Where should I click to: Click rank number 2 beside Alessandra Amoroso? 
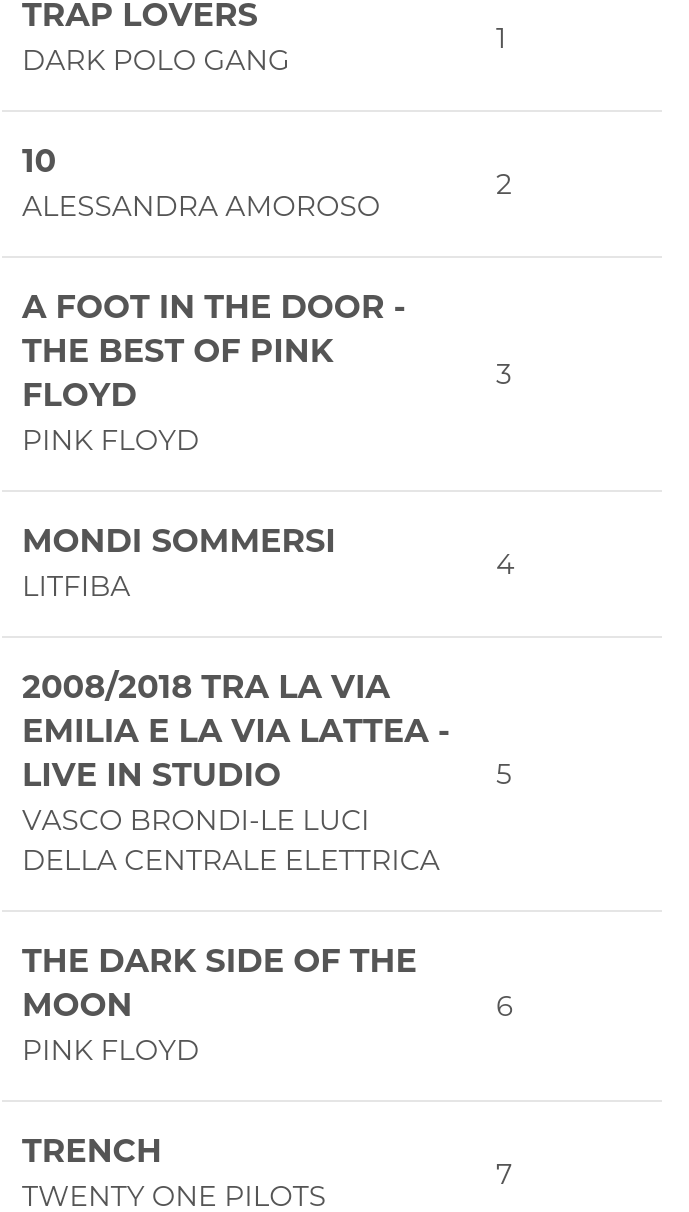click(x=504, y=184)
